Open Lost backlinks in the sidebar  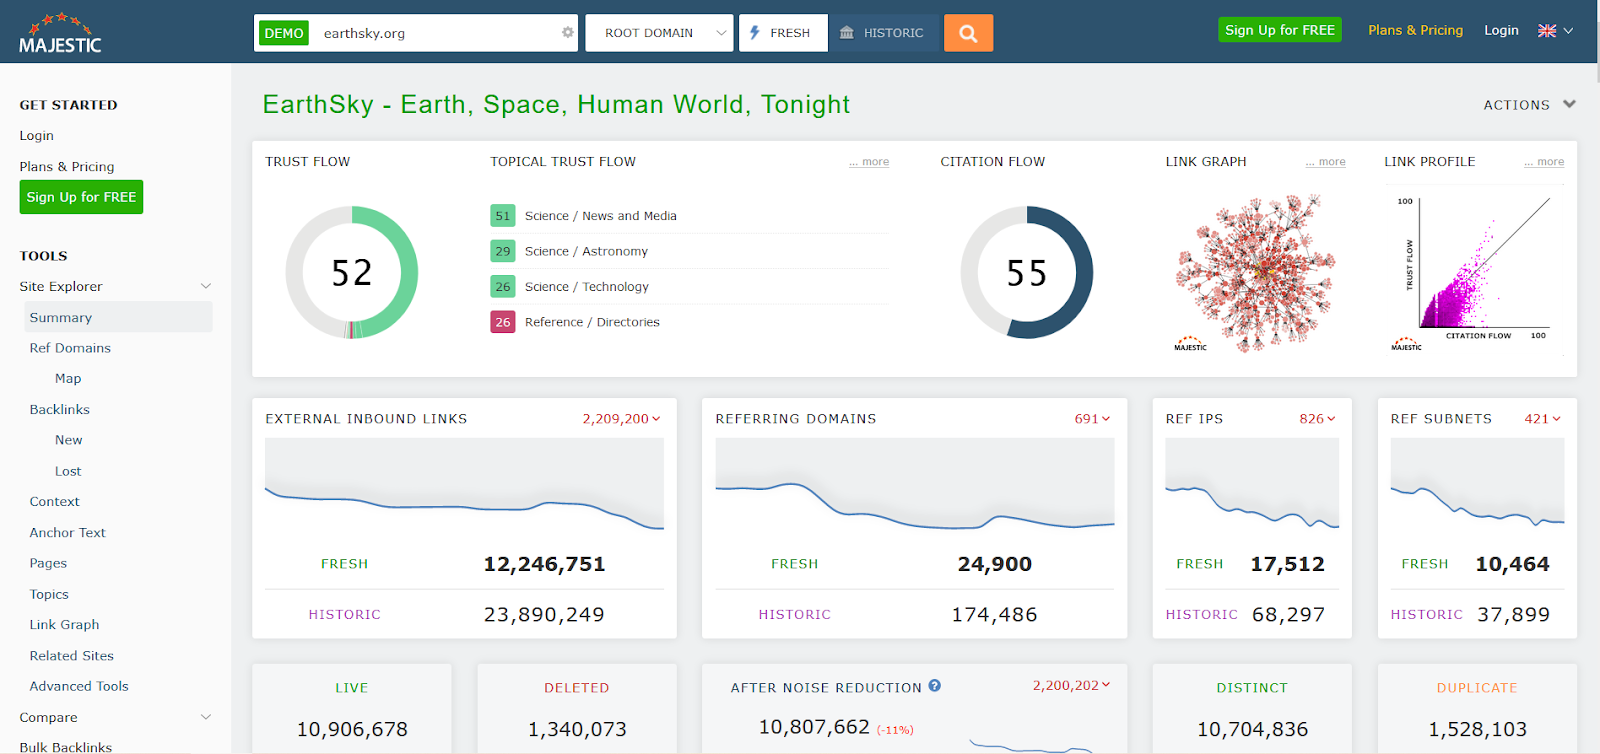[x=68, y=471]
